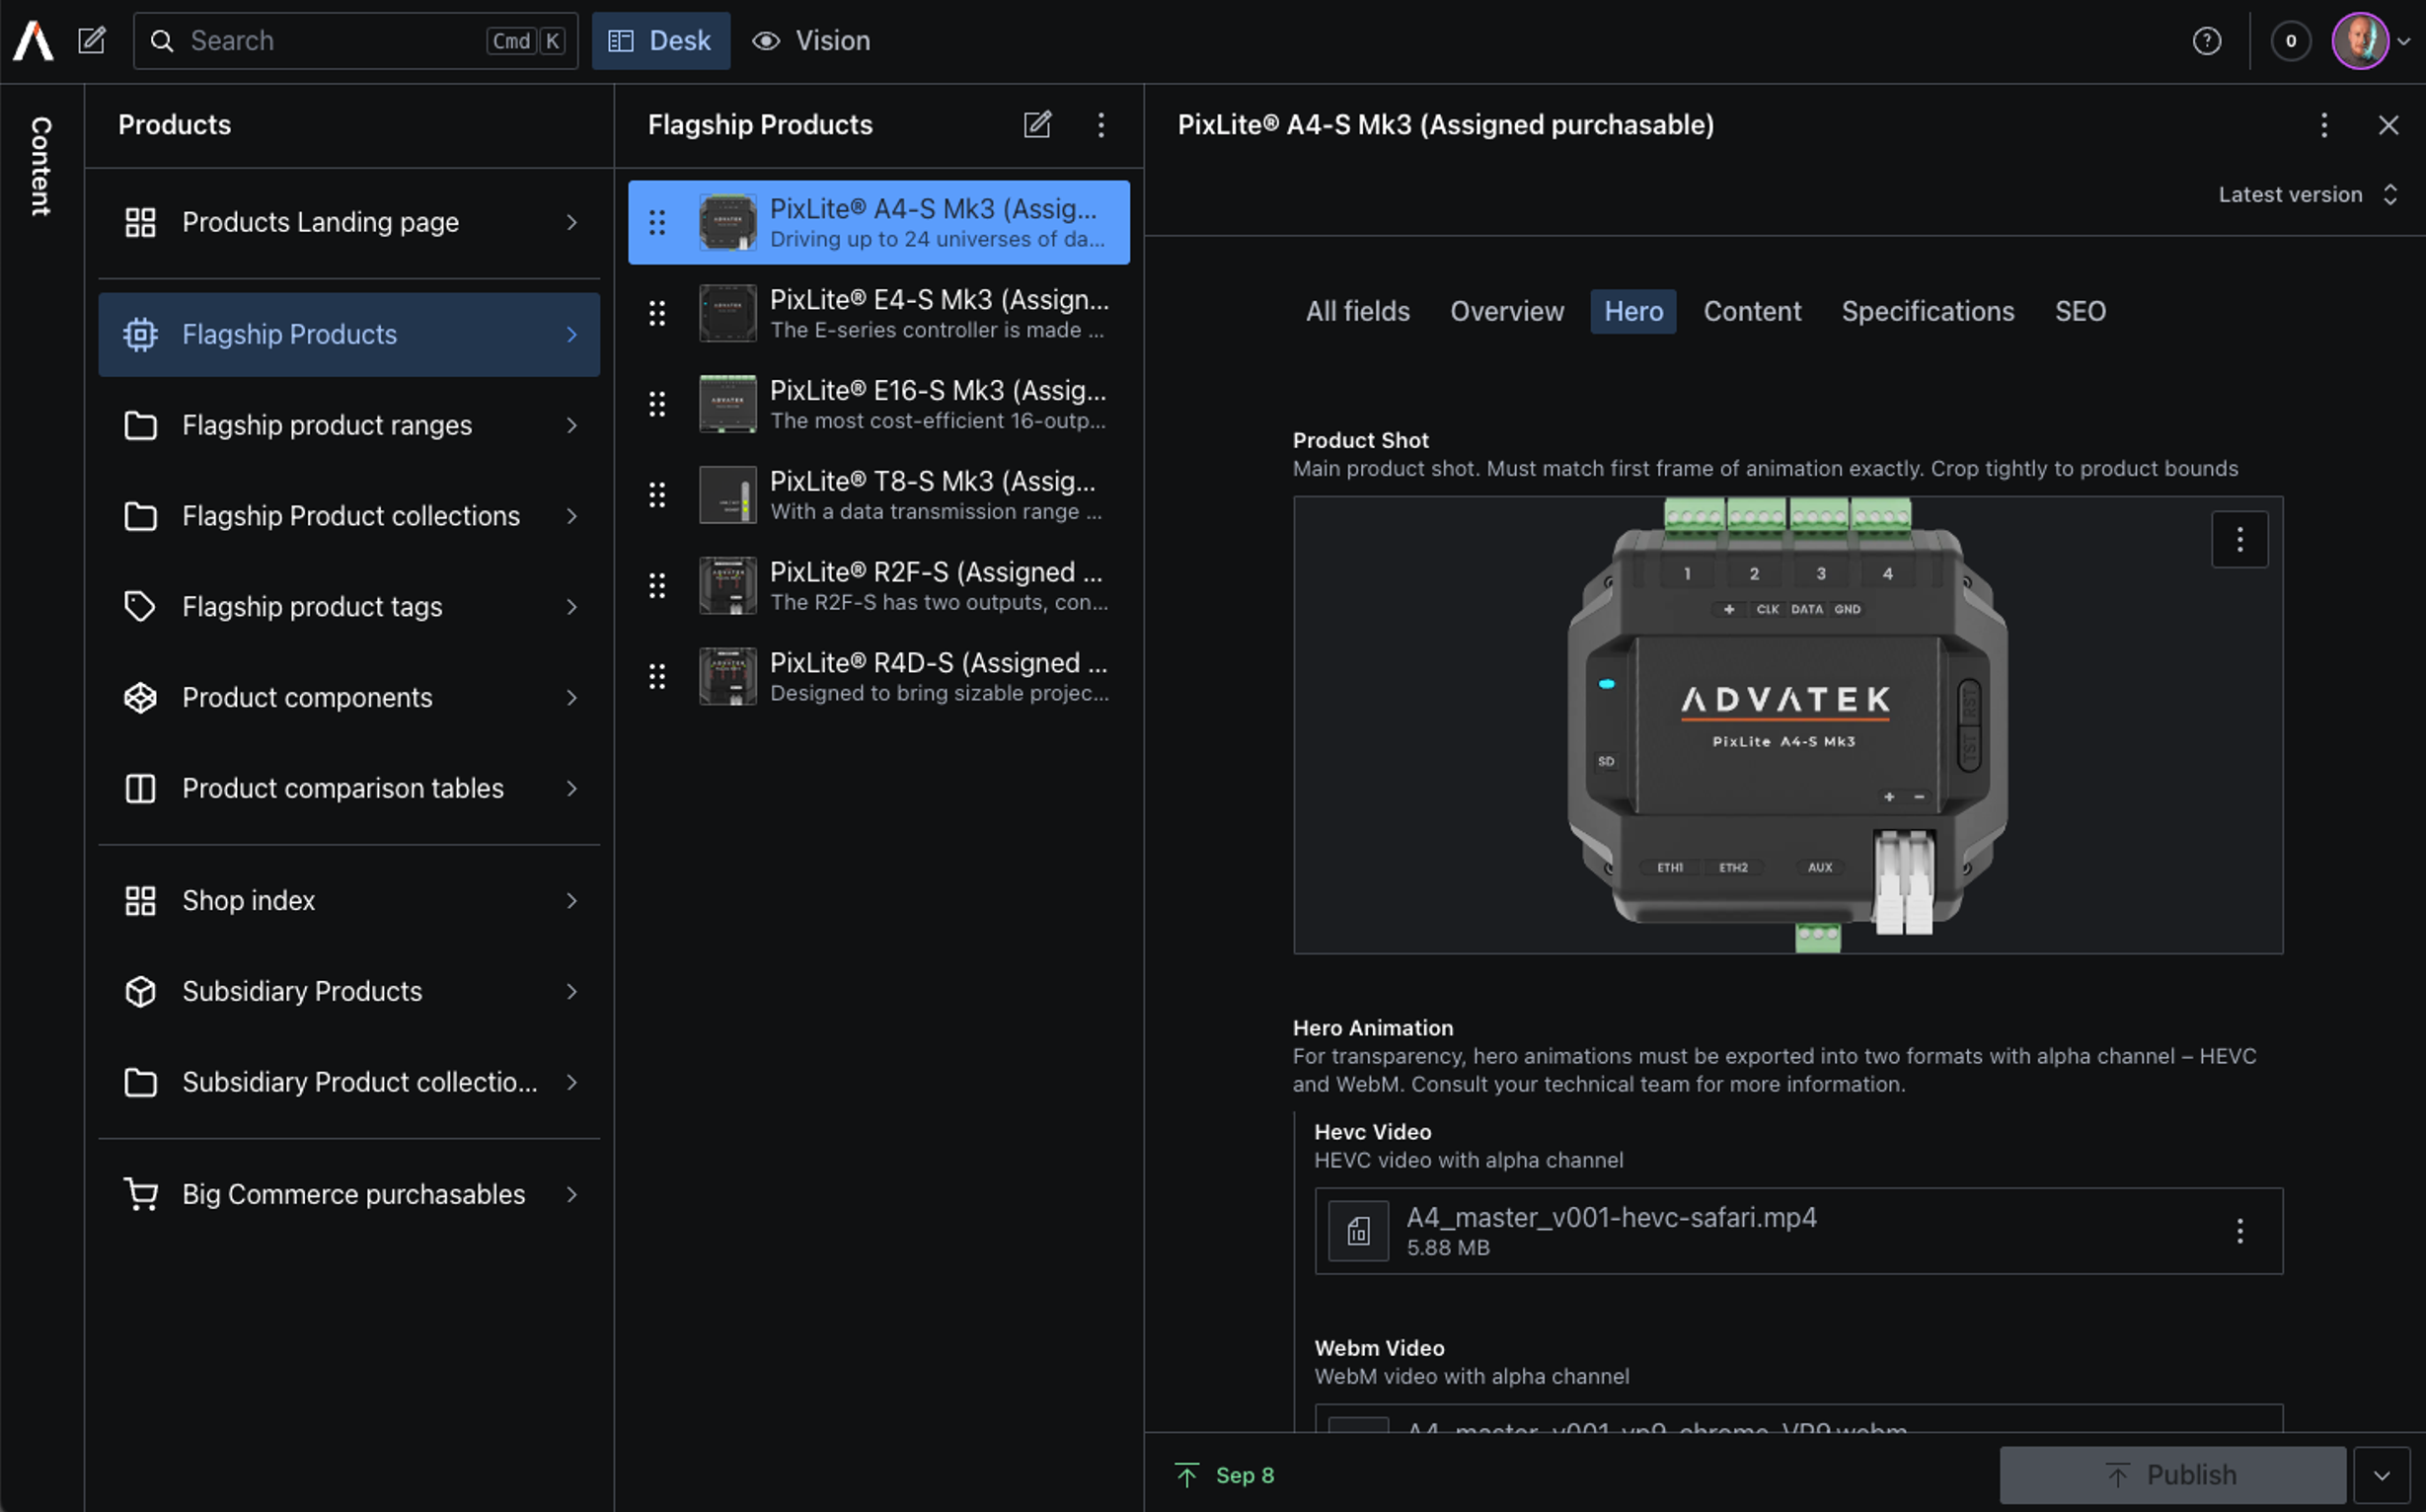Open options for the HEVC video file

[x=2239, y=1231]
